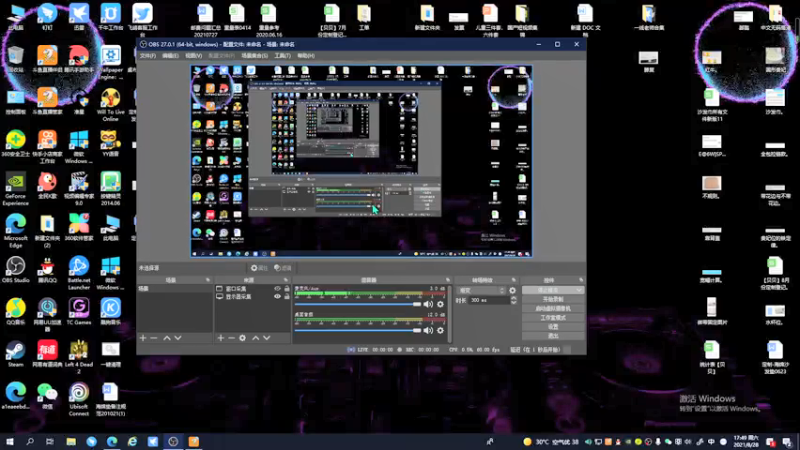Open the 编辑(E) menu in OBS
The image size is (800, 450).
(170, 56)
